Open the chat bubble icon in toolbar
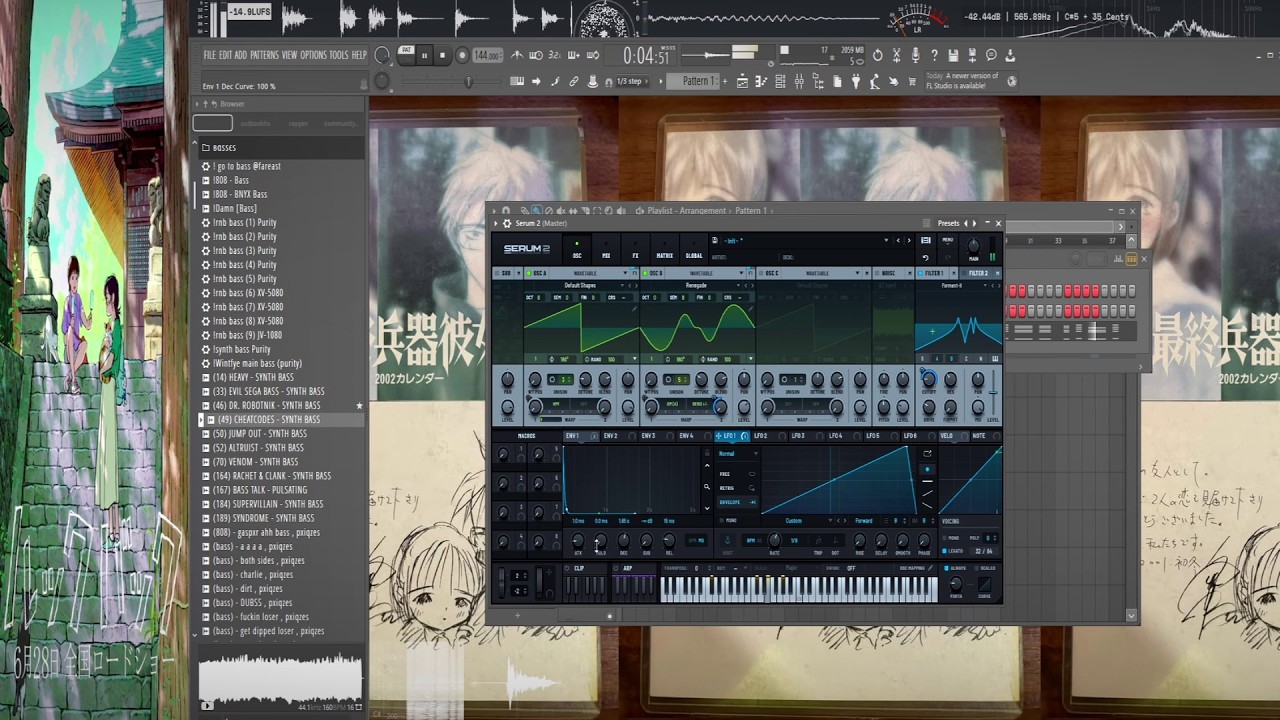This screenshot has height=720, width=1280. 991,55
